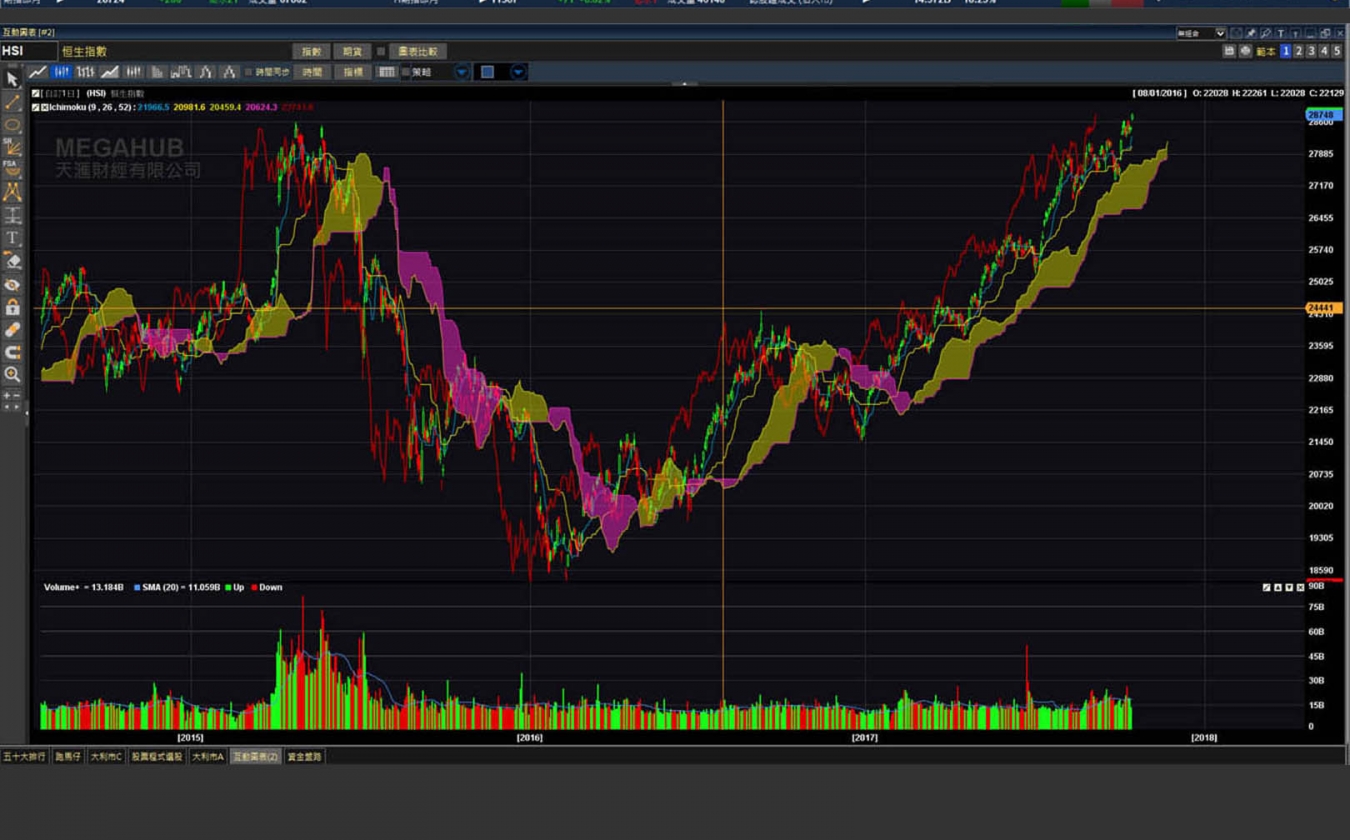Click the pin window icon

coord(1250,33)
